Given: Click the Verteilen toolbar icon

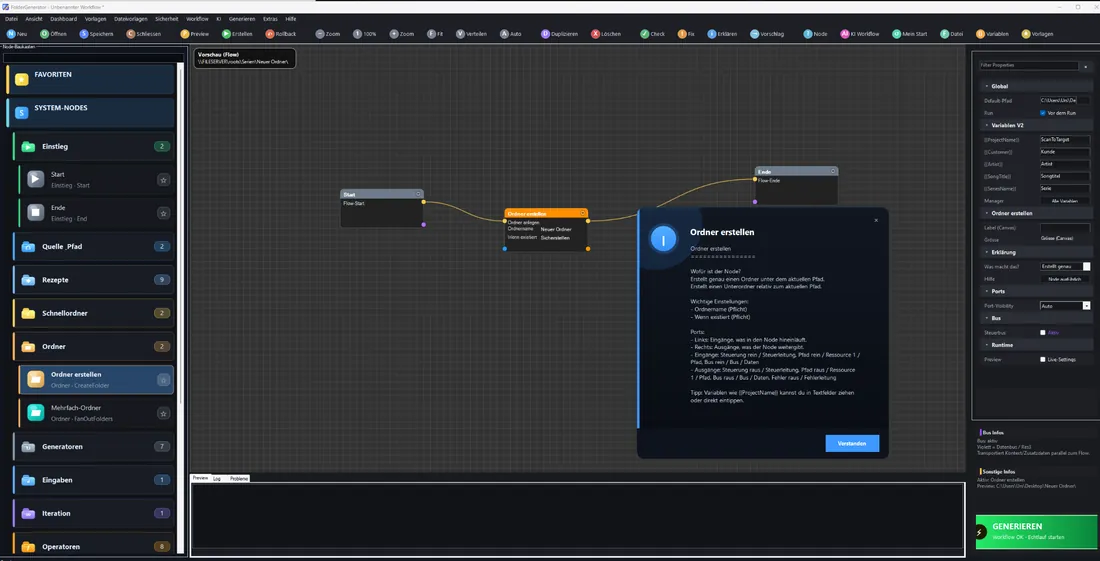Looking at the screenshot, I should 460,34.
